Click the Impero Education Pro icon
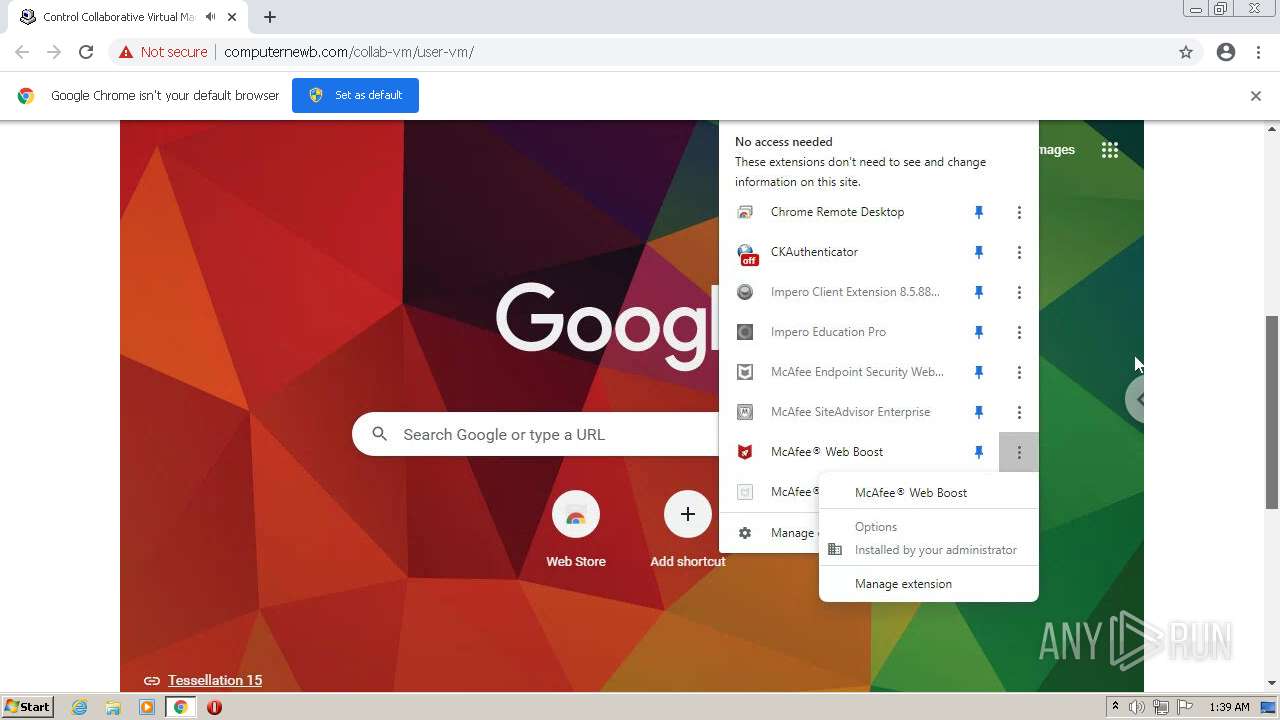The width and height of the screenshot is (1280, 720). point(744,332)
